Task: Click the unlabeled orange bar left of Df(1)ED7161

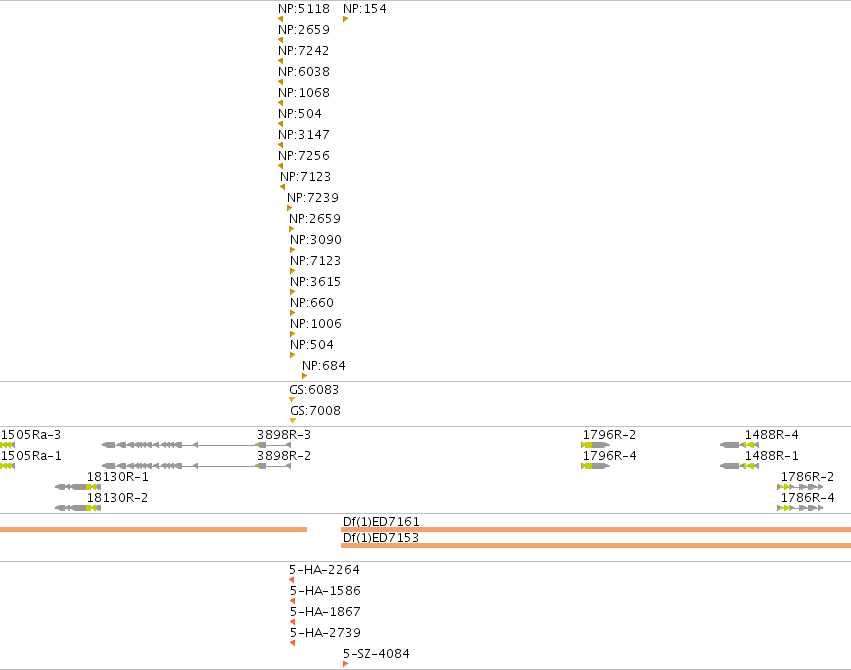Action: pyautogui.click(x=154, y=529)
